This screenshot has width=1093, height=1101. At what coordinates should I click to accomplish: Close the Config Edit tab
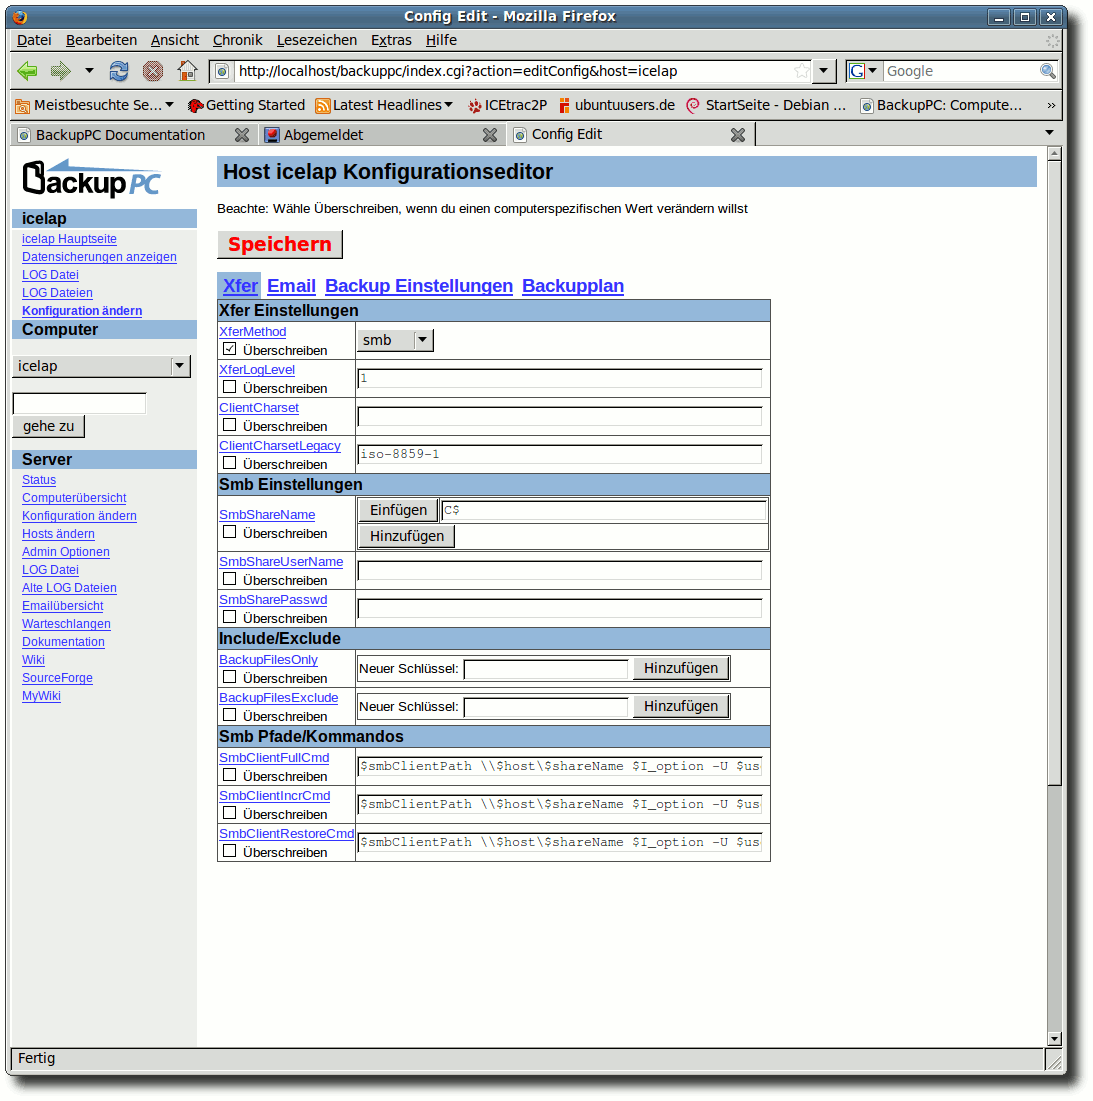click(x=738, y=135)
